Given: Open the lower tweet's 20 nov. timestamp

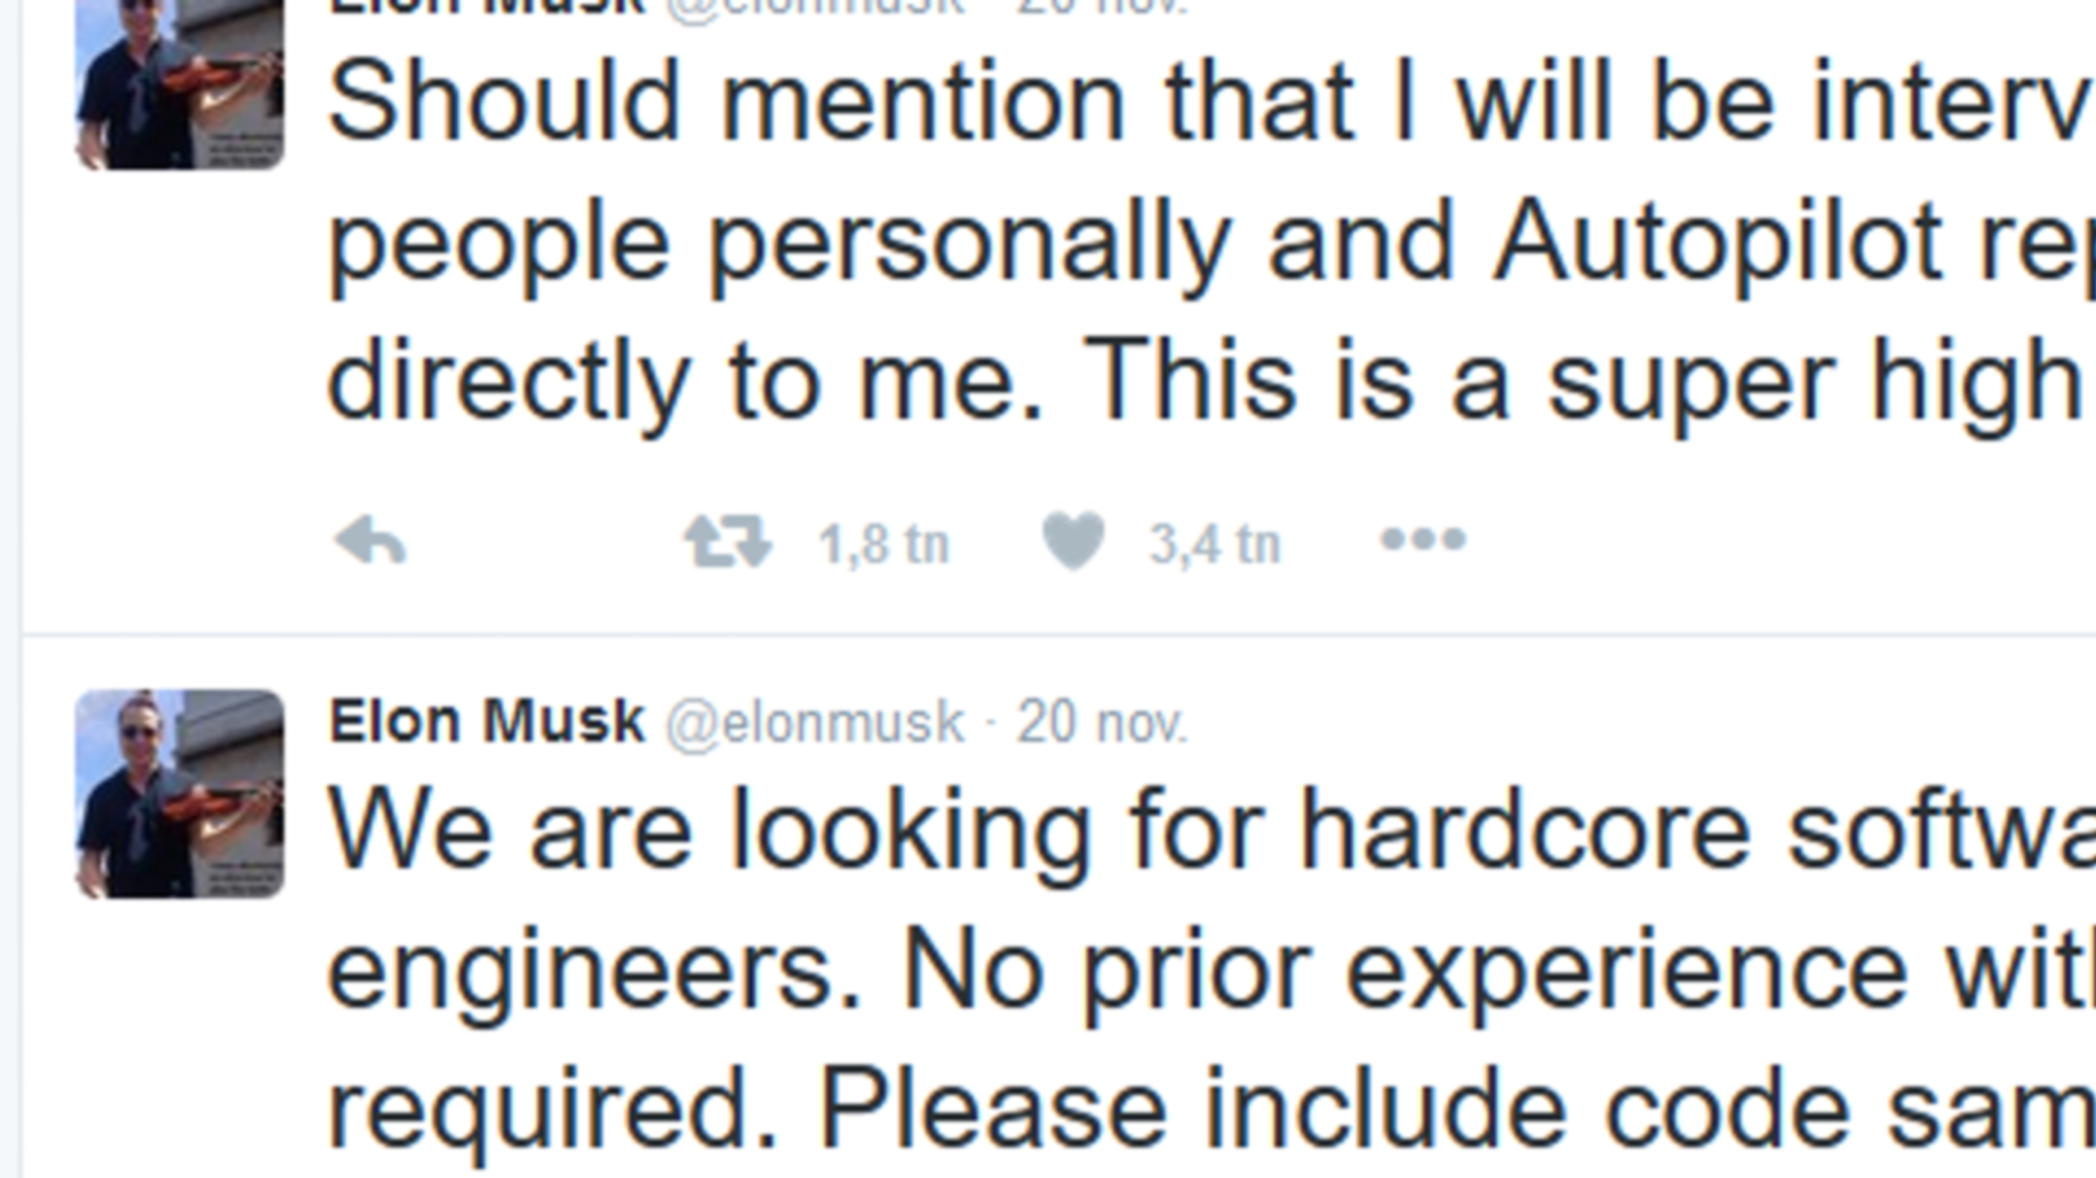Looking at the screenshot, I should [1102, 722].
